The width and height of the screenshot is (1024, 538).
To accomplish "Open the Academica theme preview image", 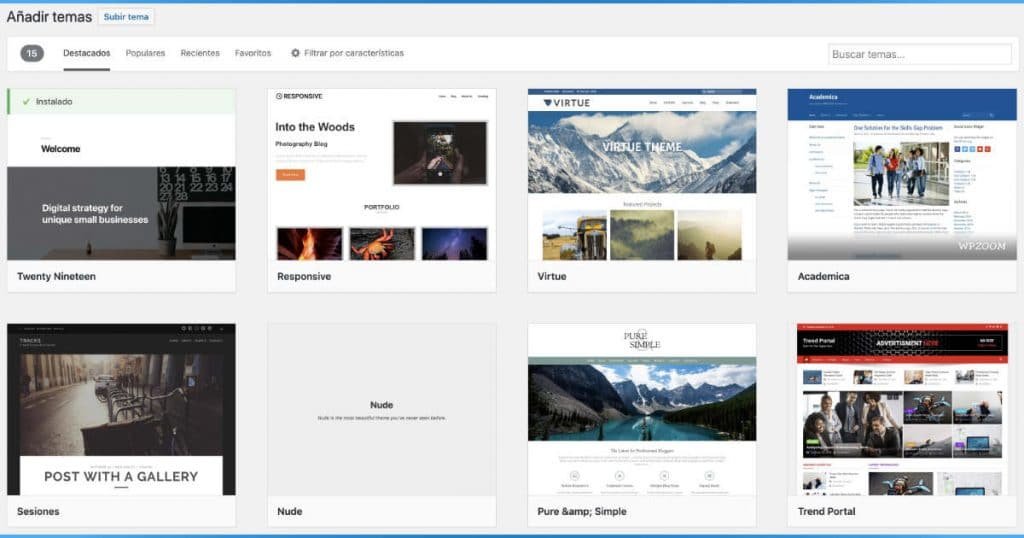I will [x=902, y=175].
